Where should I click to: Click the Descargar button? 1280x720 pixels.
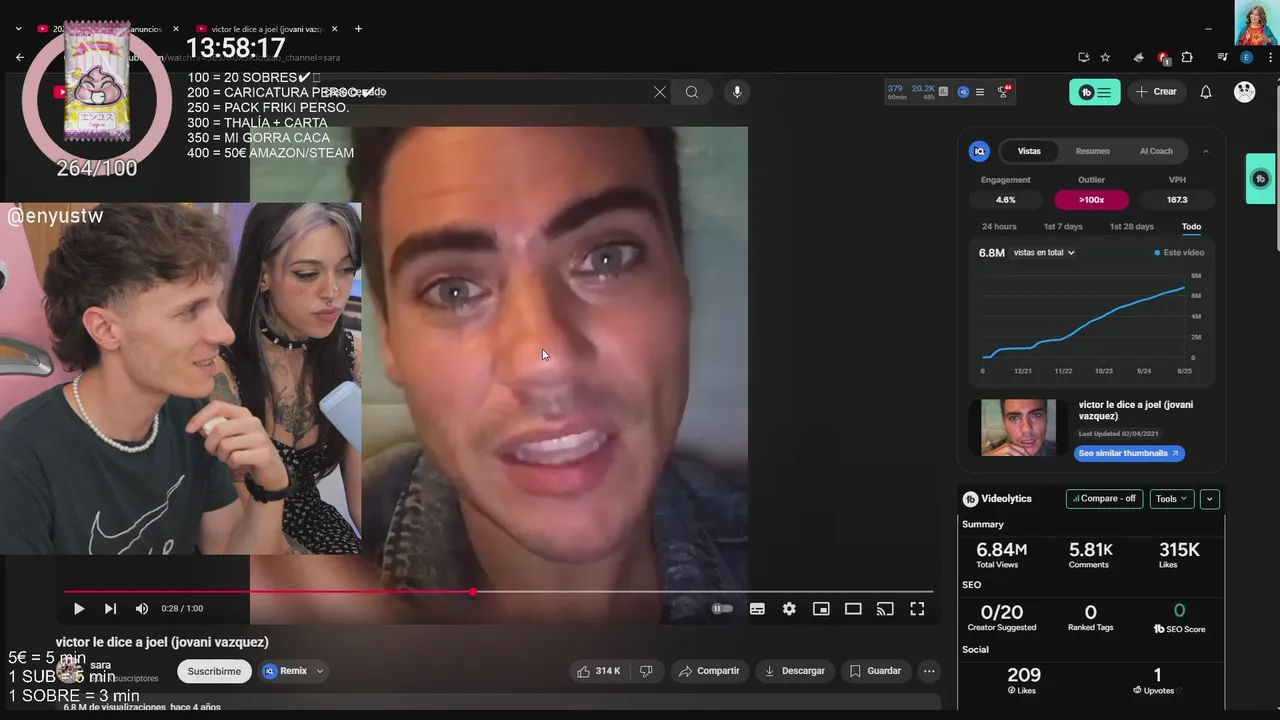click(794, 671)
